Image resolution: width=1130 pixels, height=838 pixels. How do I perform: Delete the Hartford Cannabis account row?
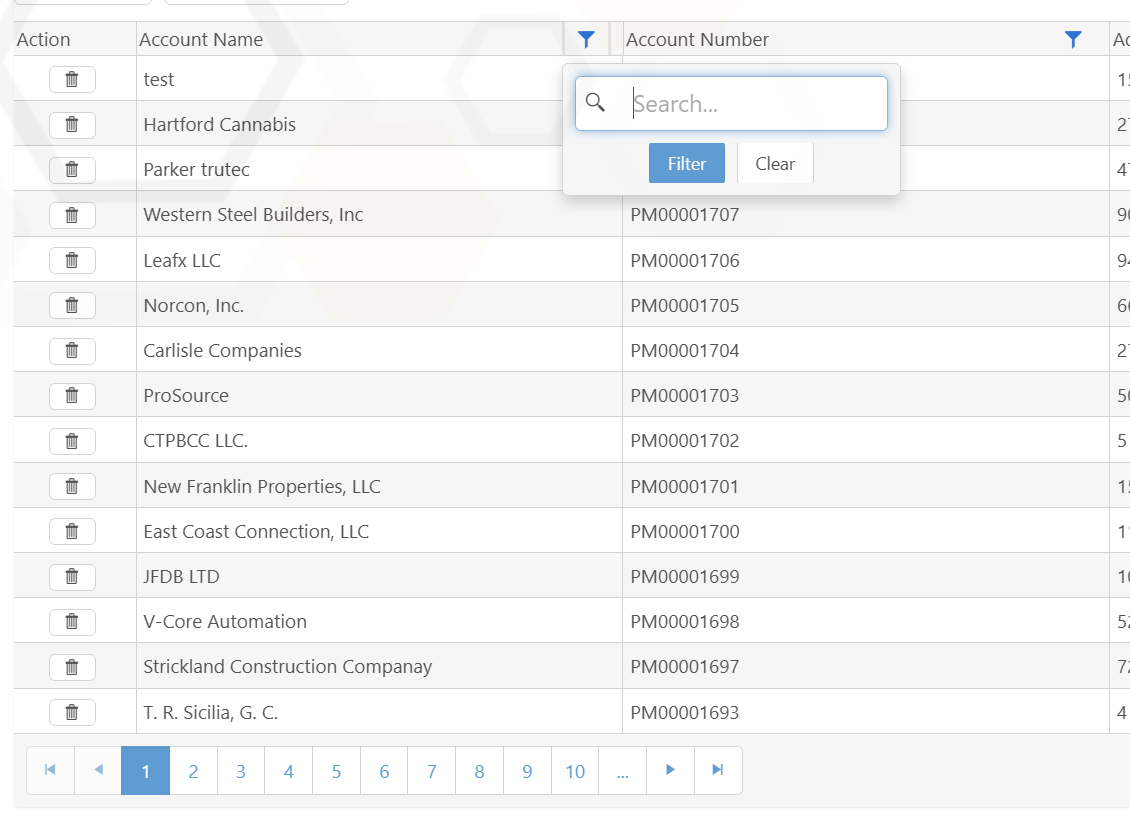(72, 125)
